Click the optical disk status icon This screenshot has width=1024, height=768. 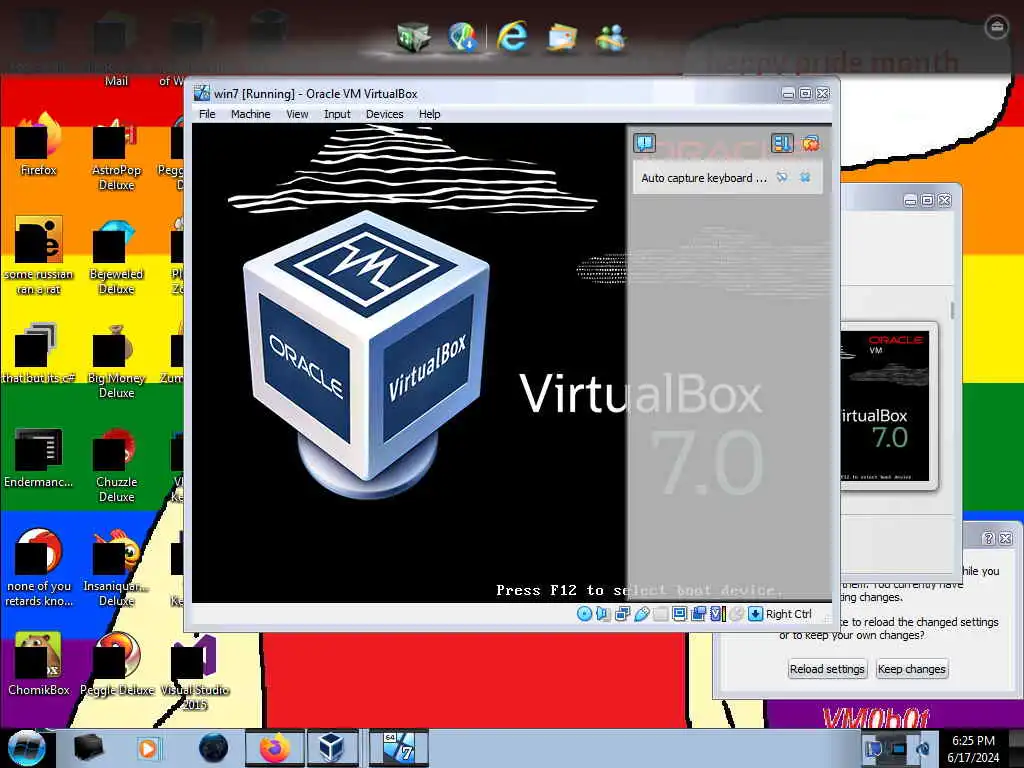[584, 614]
